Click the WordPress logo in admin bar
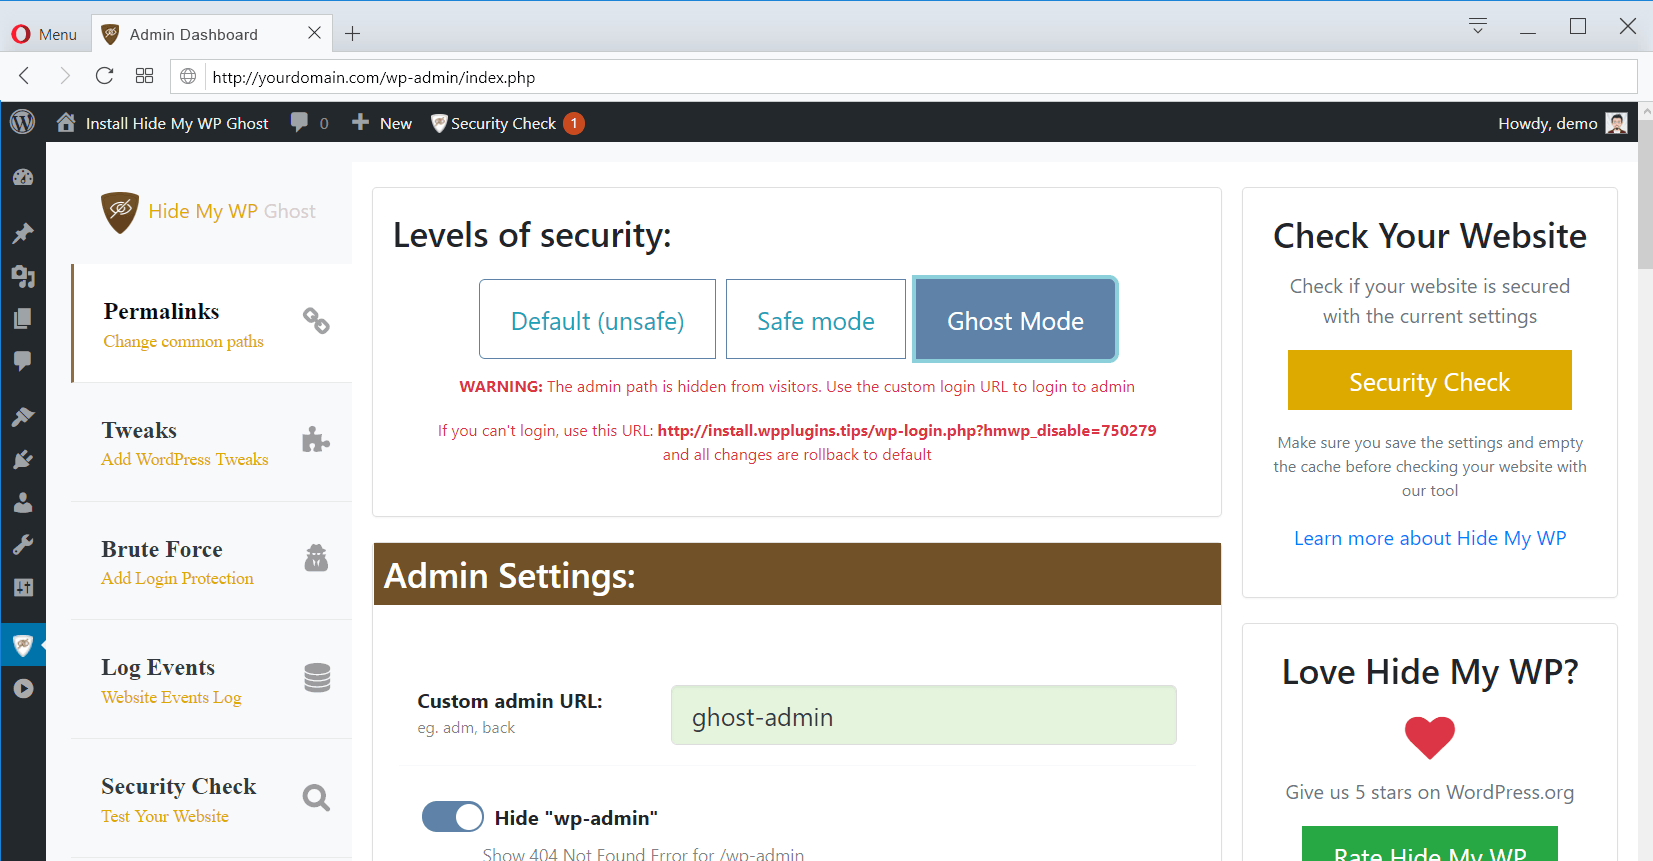1653x861 pixels. click(22, 122)
